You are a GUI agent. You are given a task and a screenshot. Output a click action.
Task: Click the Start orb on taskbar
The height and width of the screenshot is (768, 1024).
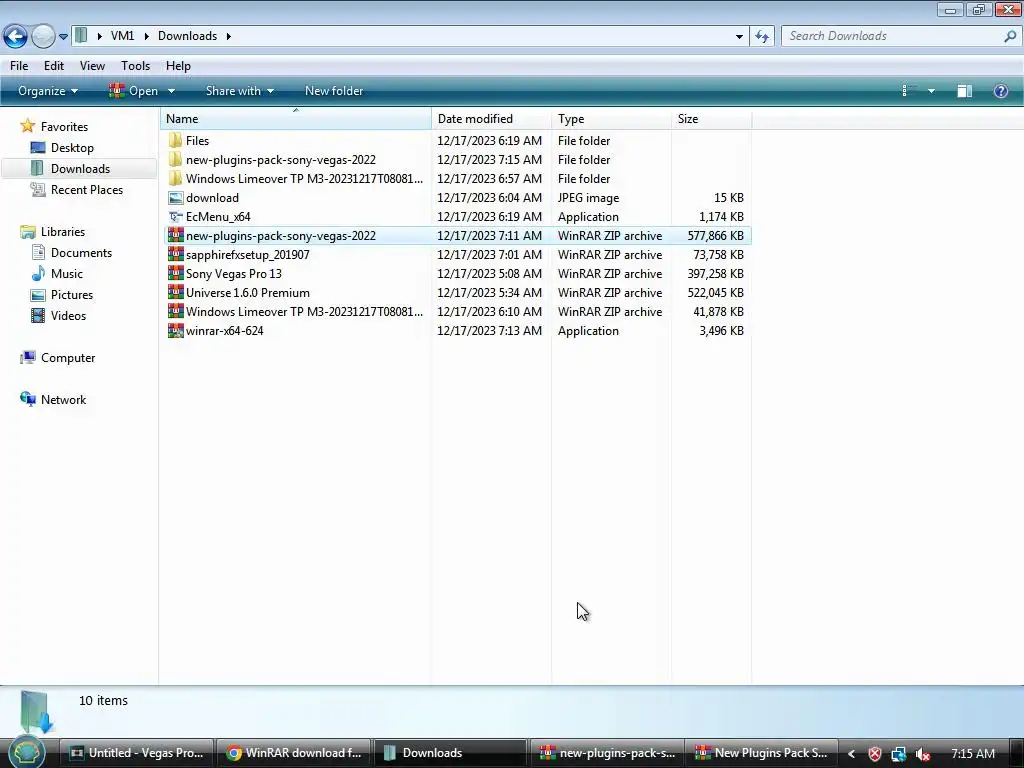click(x=27, y=752)
